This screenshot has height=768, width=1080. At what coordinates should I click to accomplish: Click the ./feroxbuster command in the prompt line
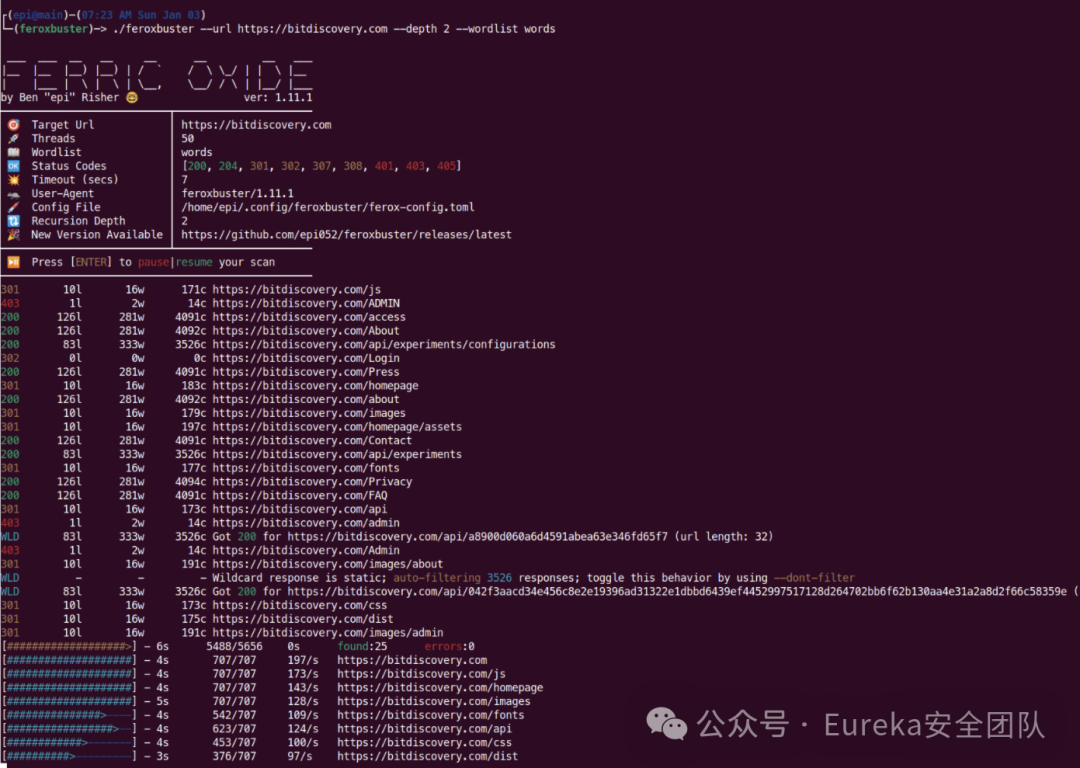(x=153, y=29)
